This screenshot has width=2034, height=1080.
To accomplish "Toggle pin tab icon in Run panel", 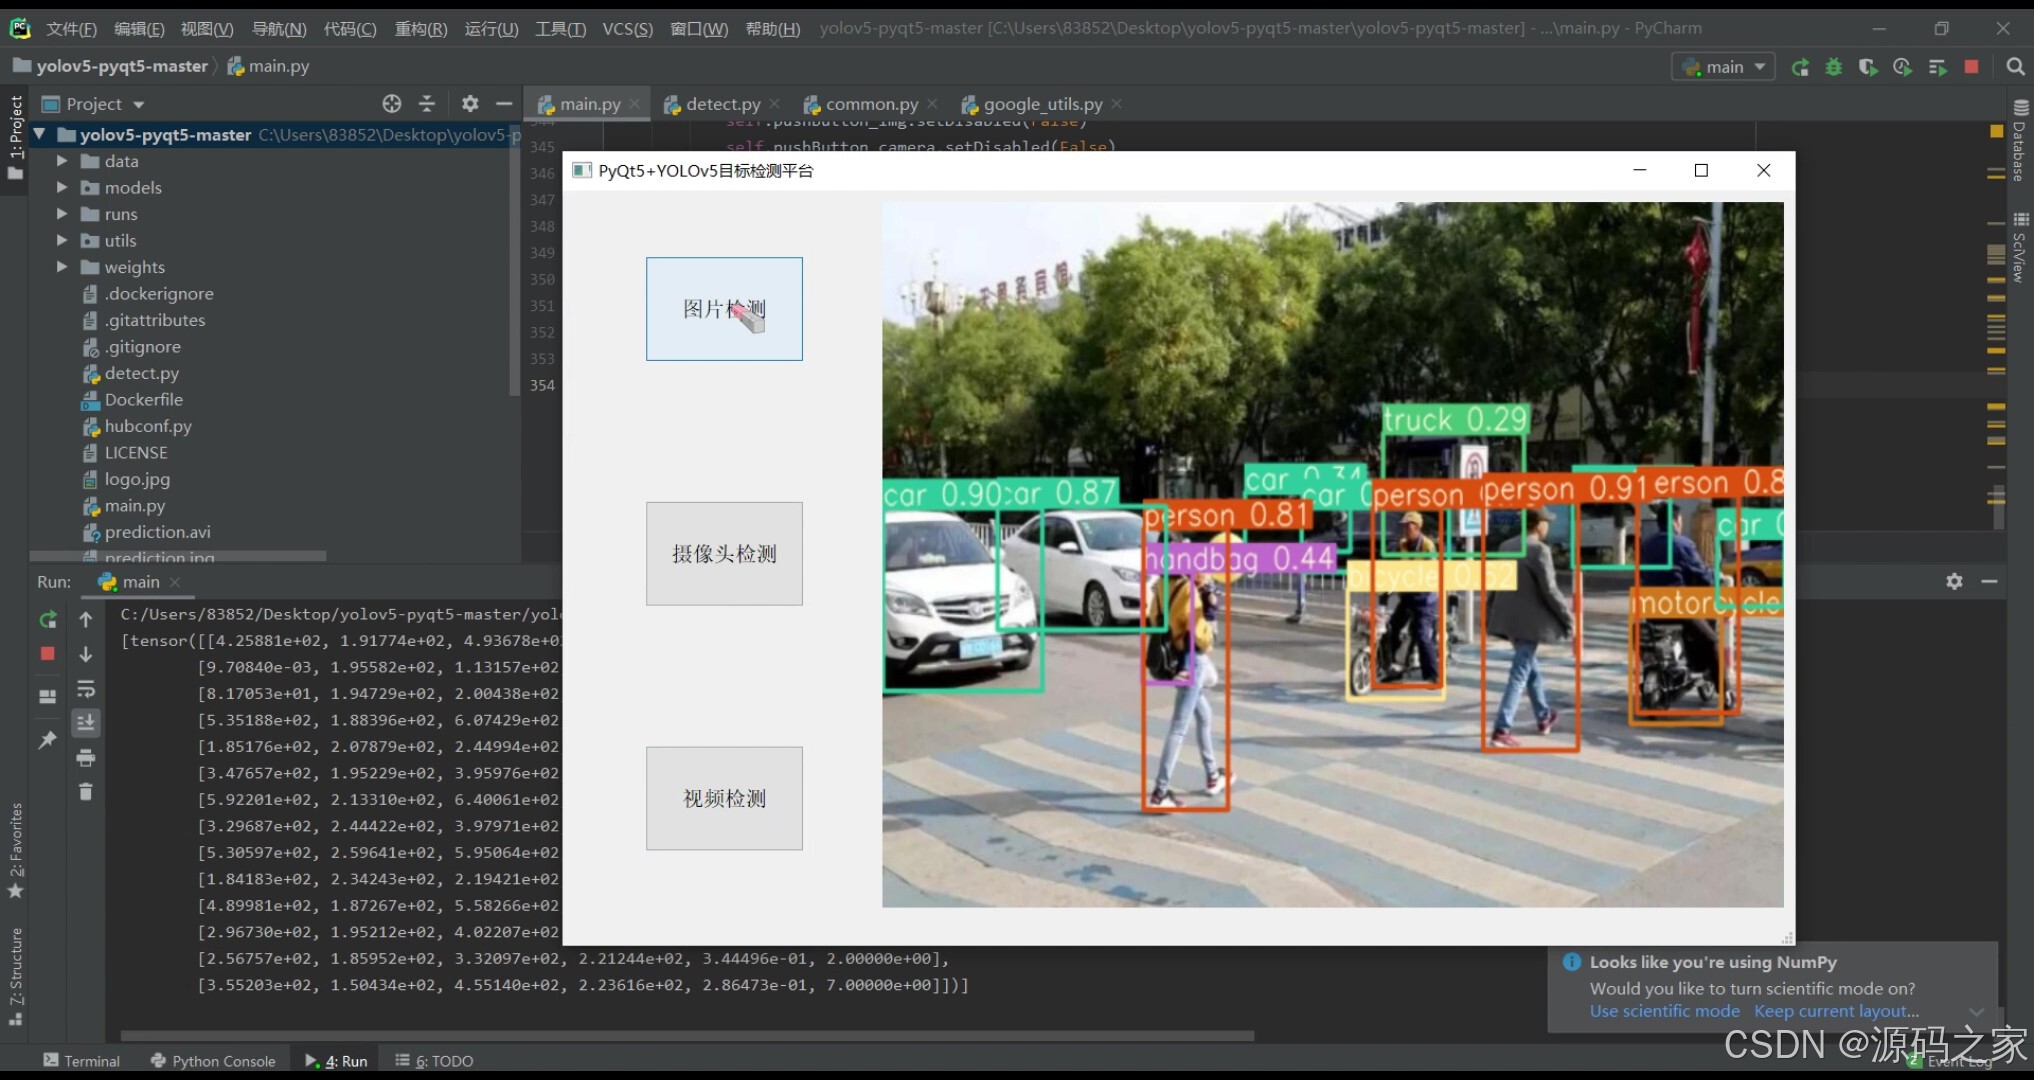I will 47,740.
